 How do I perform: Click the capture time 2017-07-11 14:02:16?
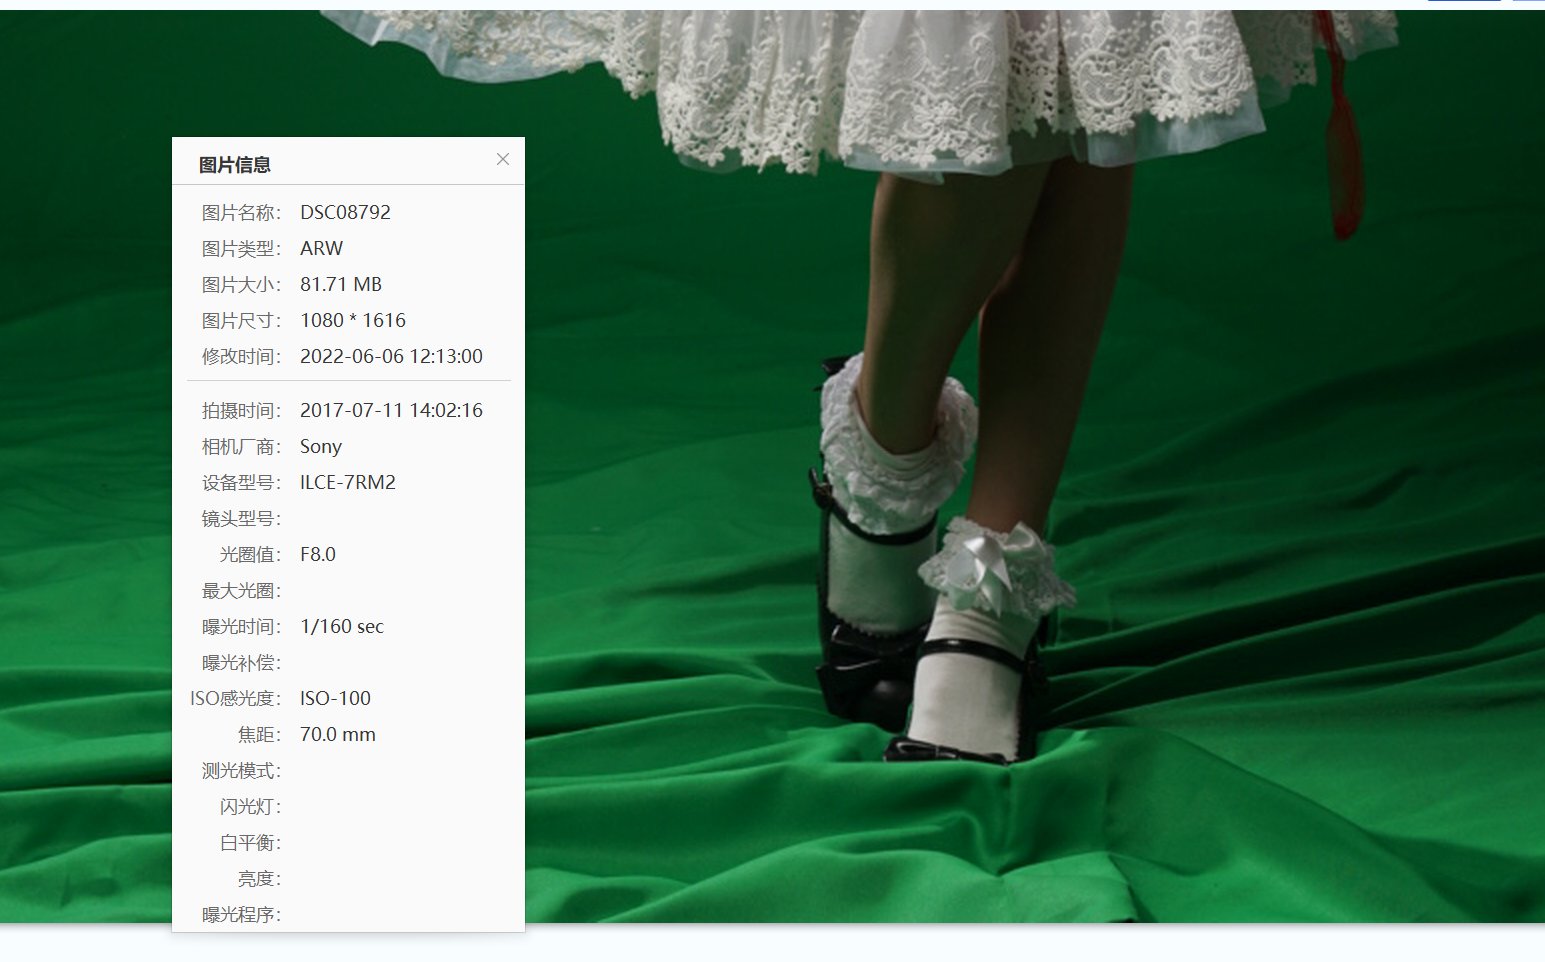(x=391, y=410)
